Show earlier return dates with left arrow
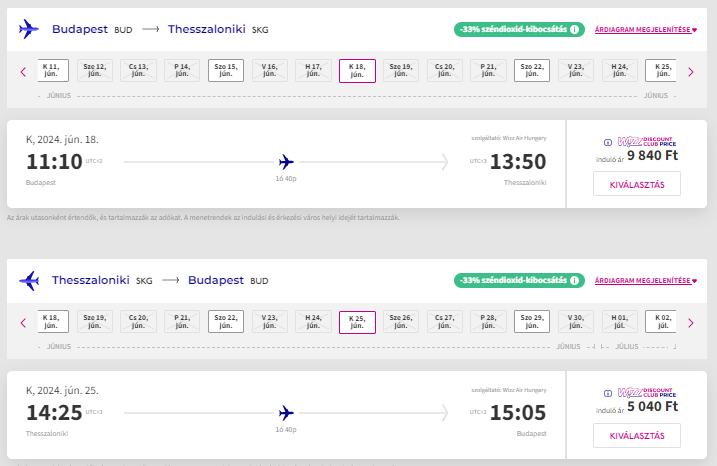The height and width of the screenshot is (466, 717). pyautogui.click(x=23, y=323)
